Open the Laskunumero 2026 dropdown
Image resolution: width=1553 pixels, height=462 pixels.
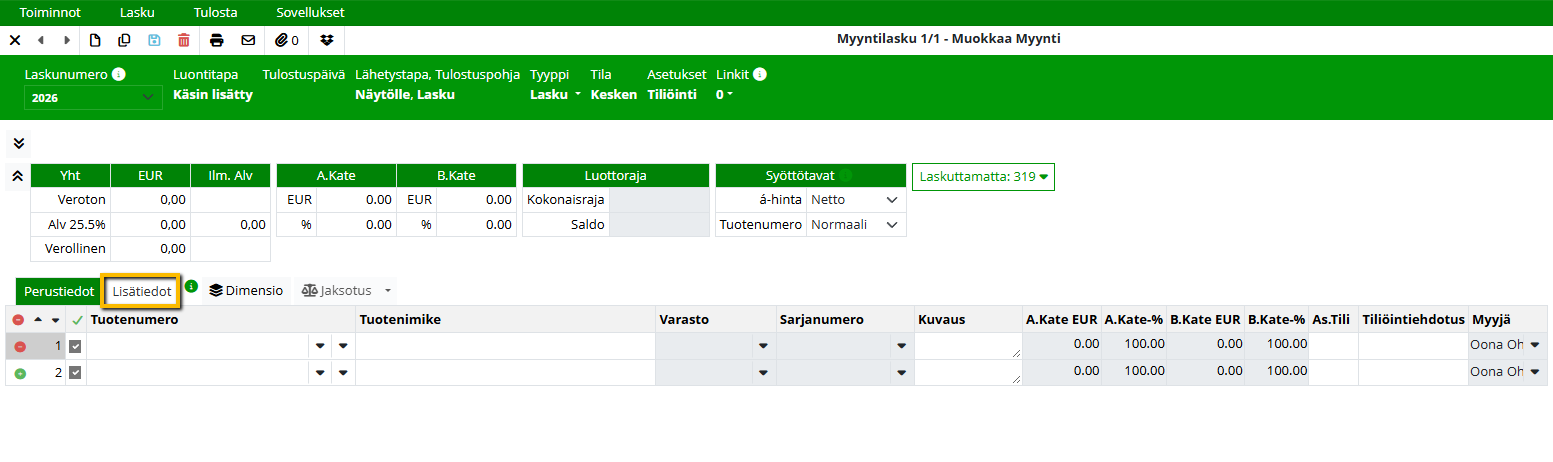(x=93, y=97)
